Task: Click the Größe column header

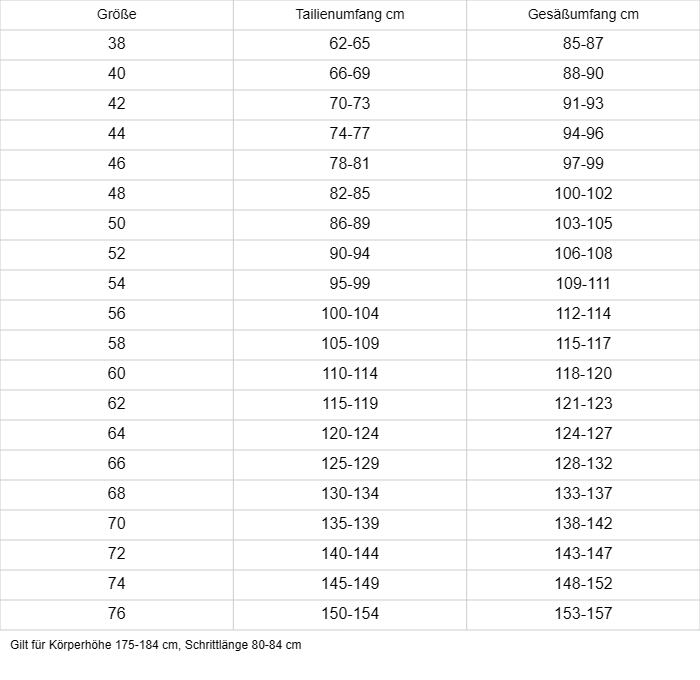Action: [117, 15]
